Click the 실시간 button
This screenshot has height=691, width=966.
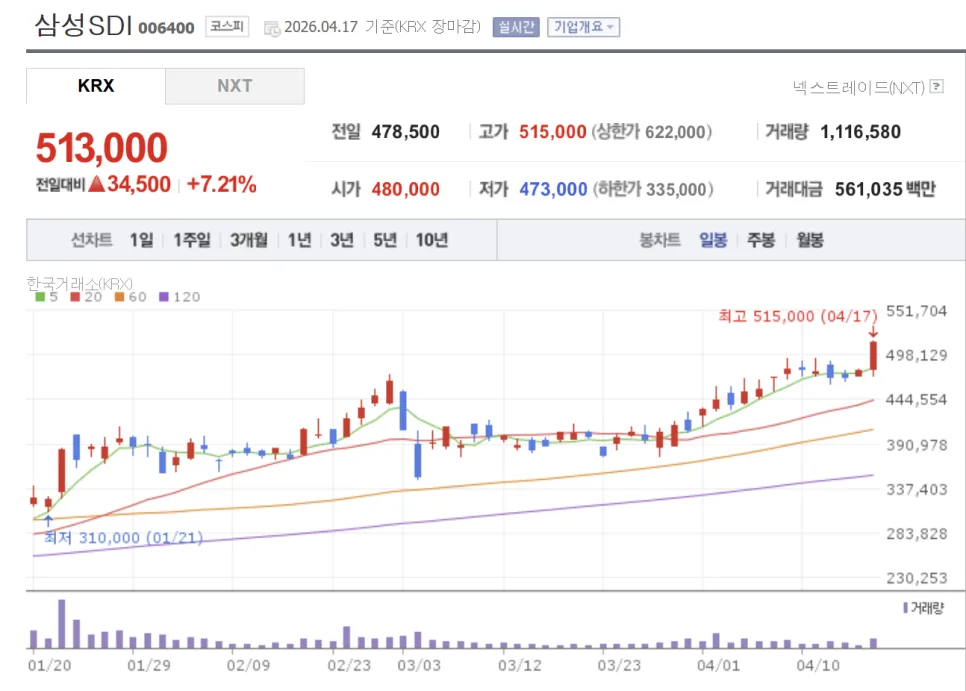516,27
